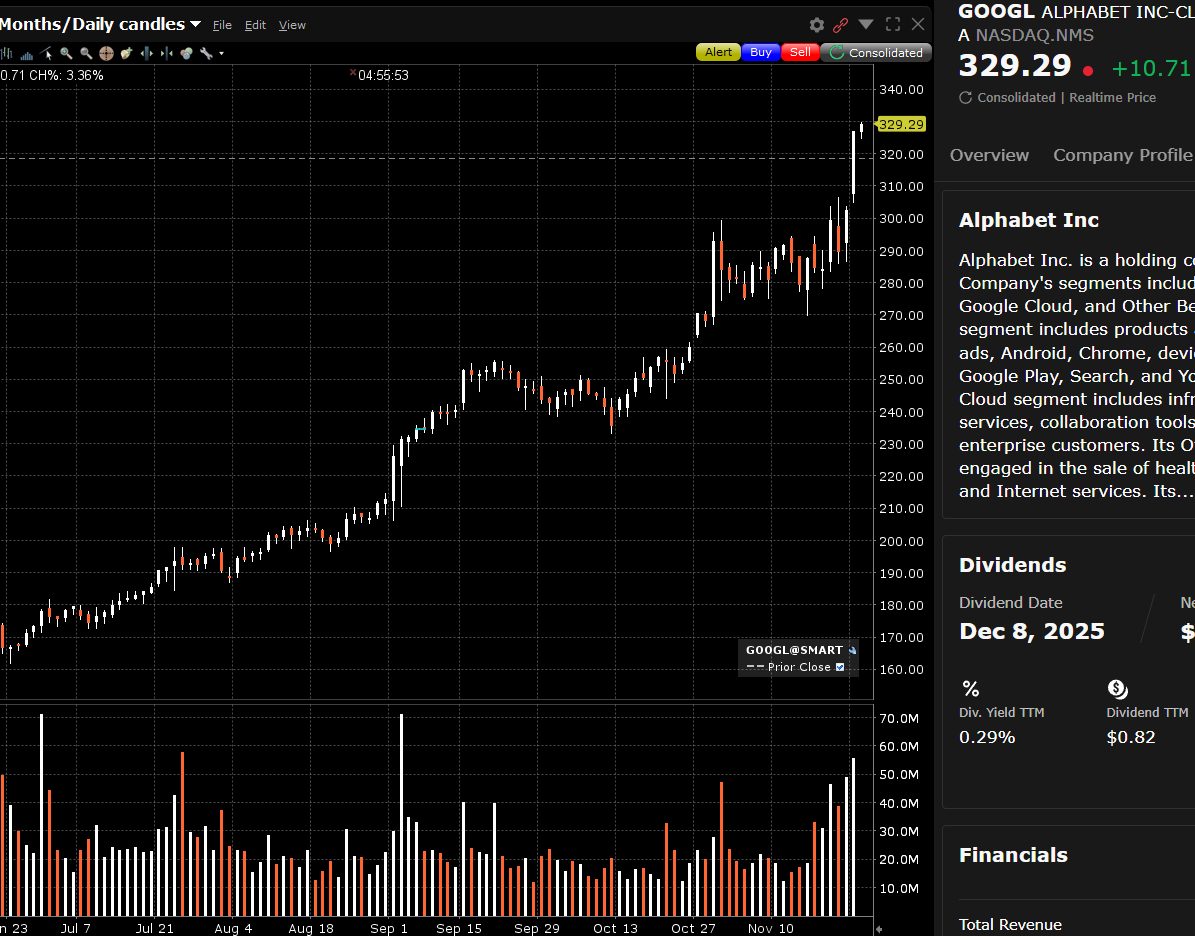
Task: Switch to the Company Profile tab
Action: tap(1123, 155)
